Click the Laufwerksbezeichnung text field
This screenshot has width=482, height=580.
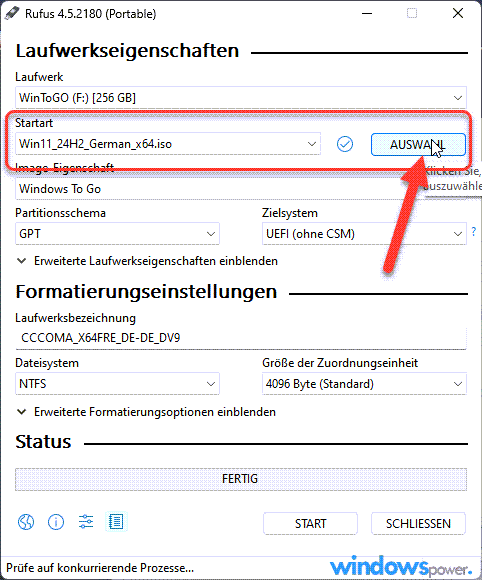240,338
